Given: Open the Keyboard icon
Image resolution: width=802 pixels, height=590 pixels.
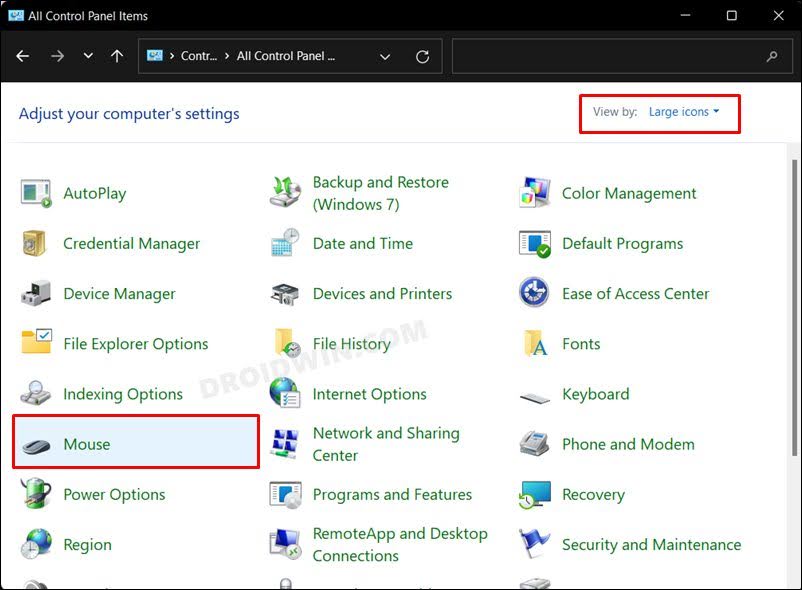Looking at the screenshot, I should pyautogui.click(x=534, y=397).
